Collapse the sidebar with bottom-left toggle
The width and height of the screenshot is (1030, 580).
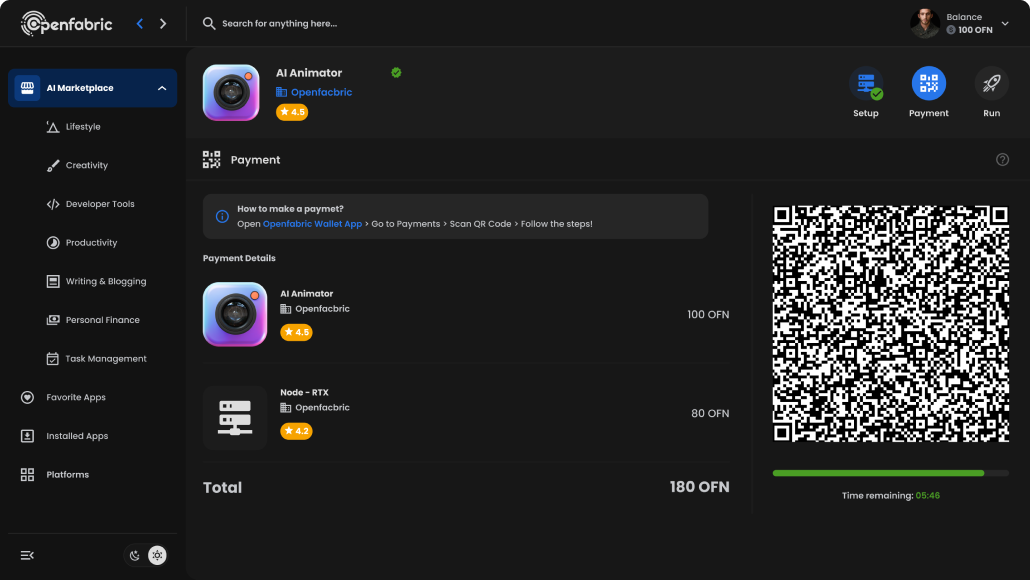pyautogui.click(x=27, y=555)
